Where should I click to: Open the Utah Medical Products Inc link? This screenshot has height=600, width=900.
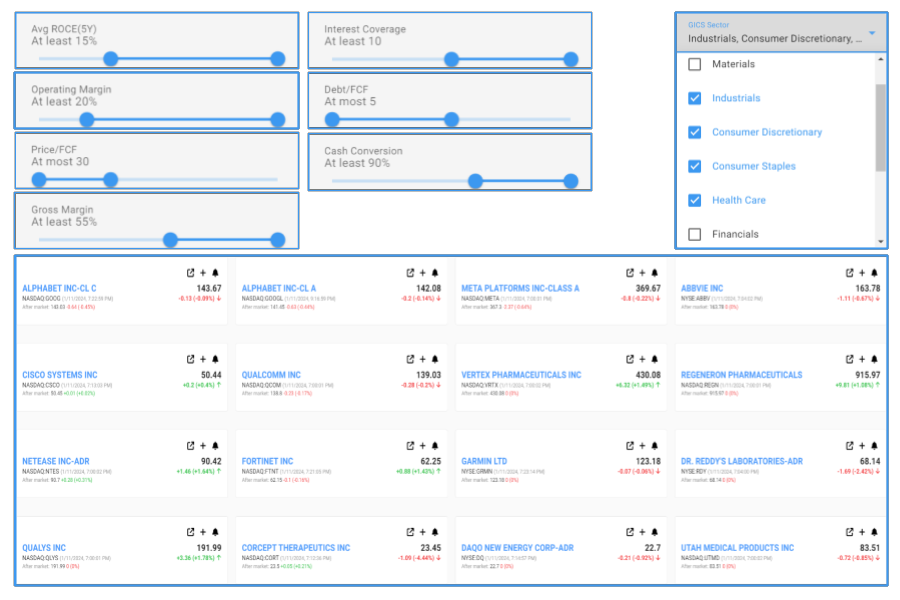pyautogui.click(x=738, y=548)
